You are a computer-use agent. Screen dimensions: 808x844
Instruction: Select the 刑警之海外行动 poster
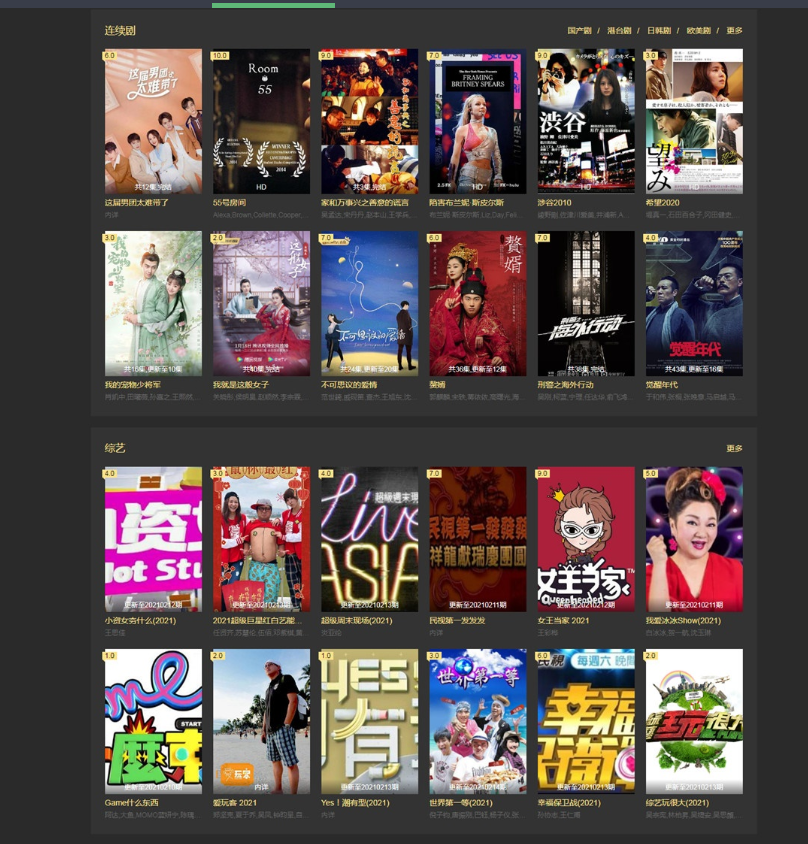586,303
